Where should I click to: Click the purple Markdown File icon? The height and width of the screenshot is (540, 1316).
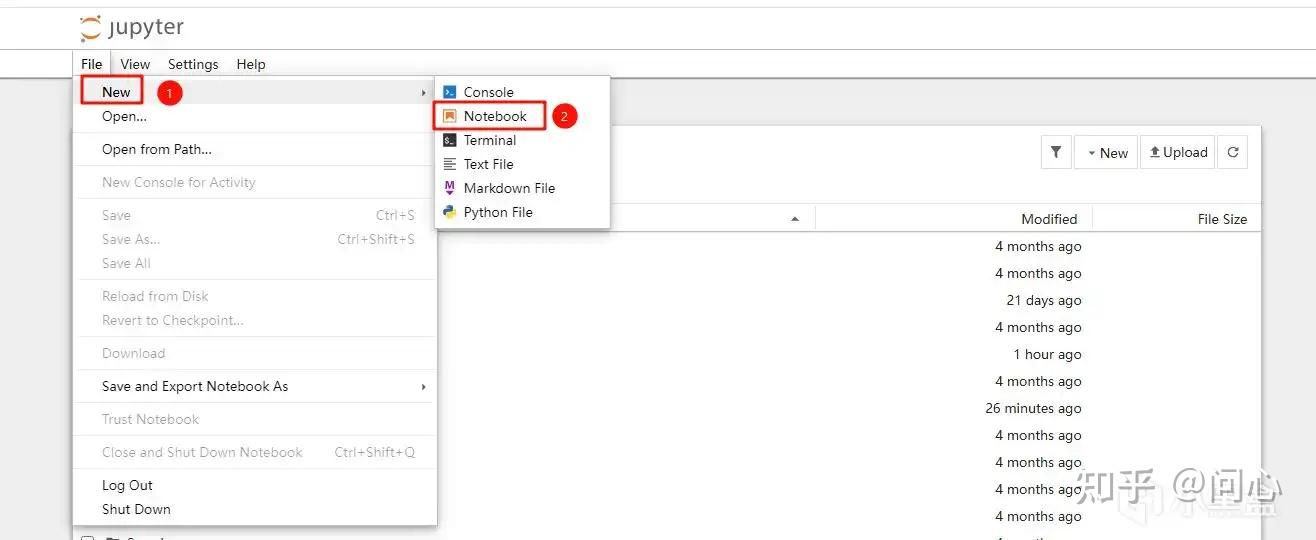click(x=450, y=188)
